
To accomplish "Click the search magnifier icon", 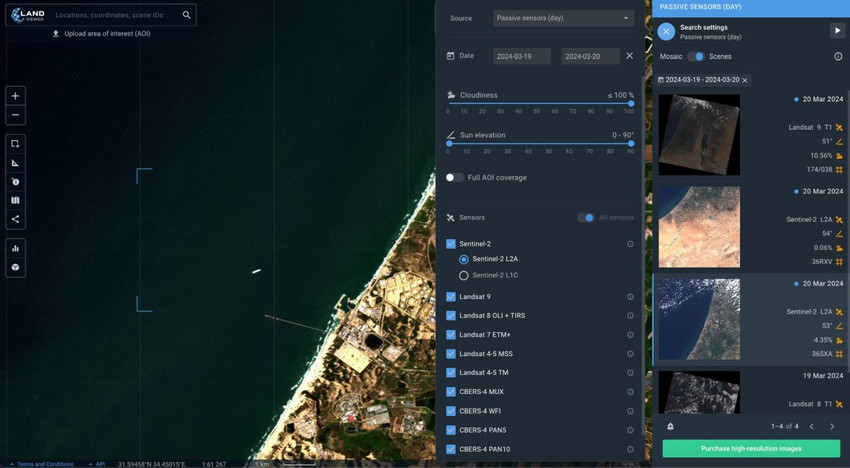I will [186, 15].
